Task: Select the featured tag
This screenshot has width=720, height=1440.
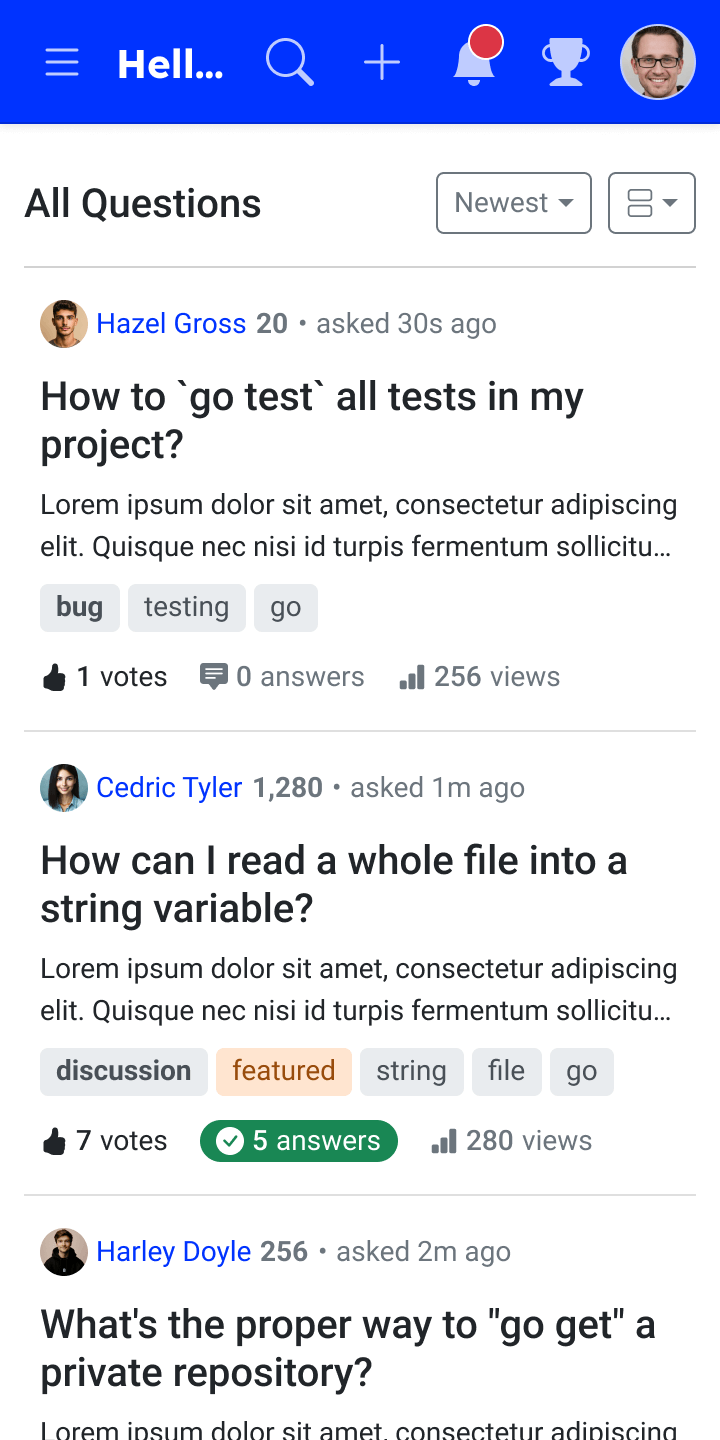Action: point(284,1071)
